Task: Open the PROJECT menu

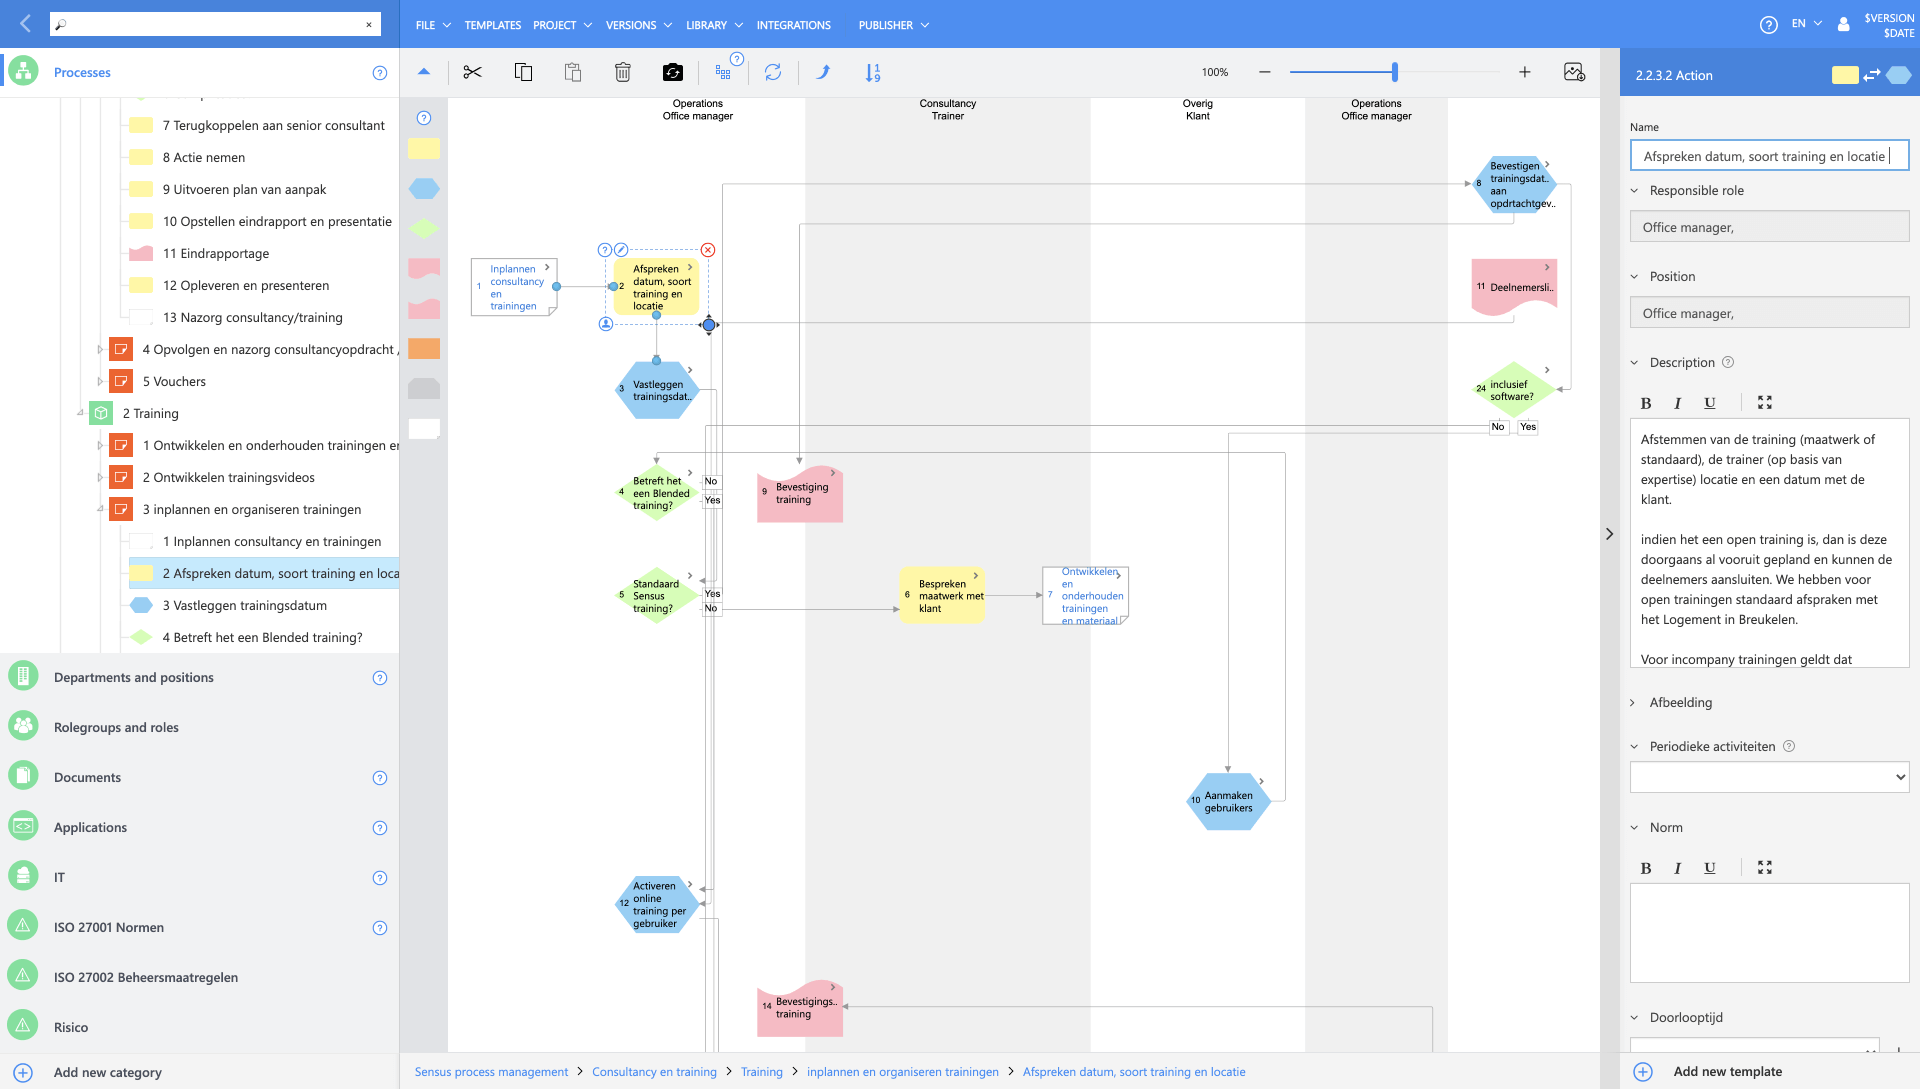Action: tap(563, 25)
